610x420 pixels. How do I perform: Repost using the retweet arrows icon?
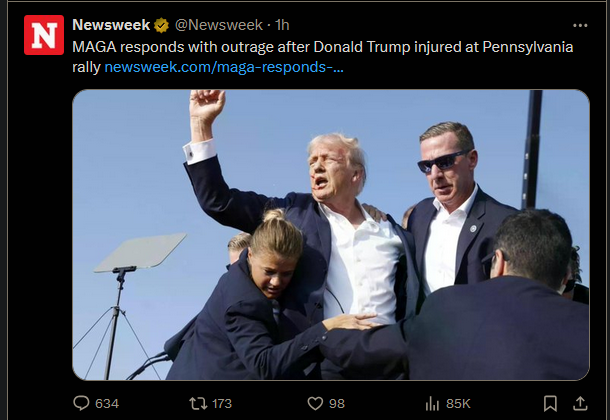pyautogui.click(x=198, y=404)
